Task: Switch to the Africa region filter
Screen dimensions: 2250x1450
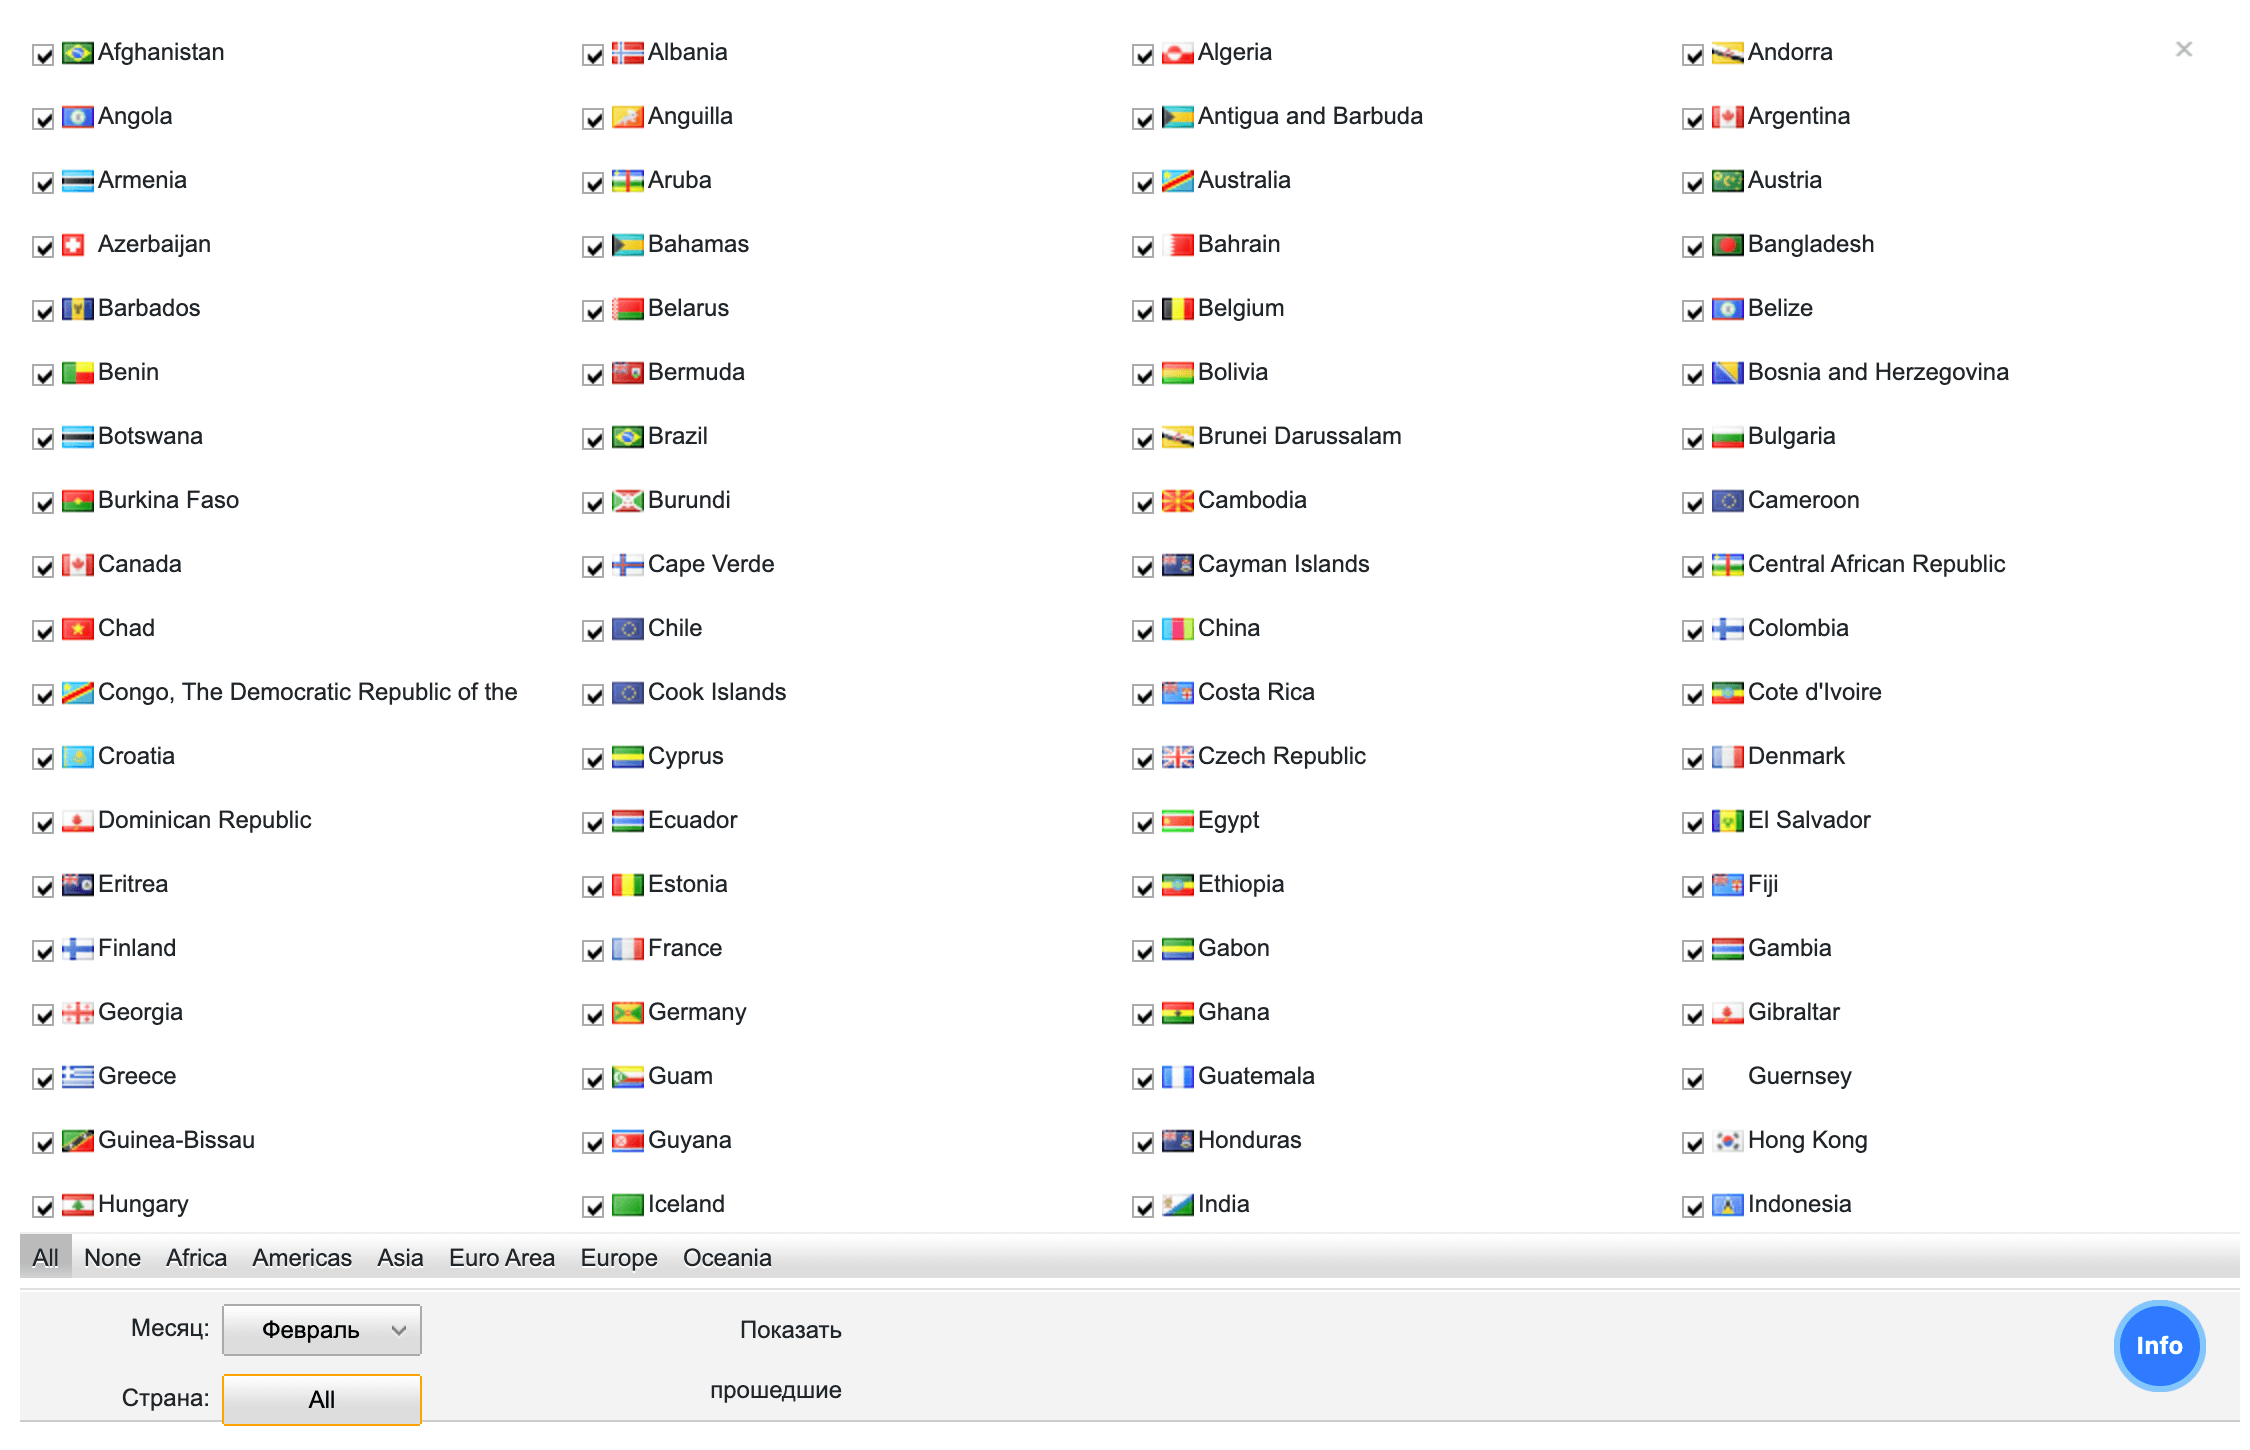Action: pyautogui.click(x=196, y=1258)
